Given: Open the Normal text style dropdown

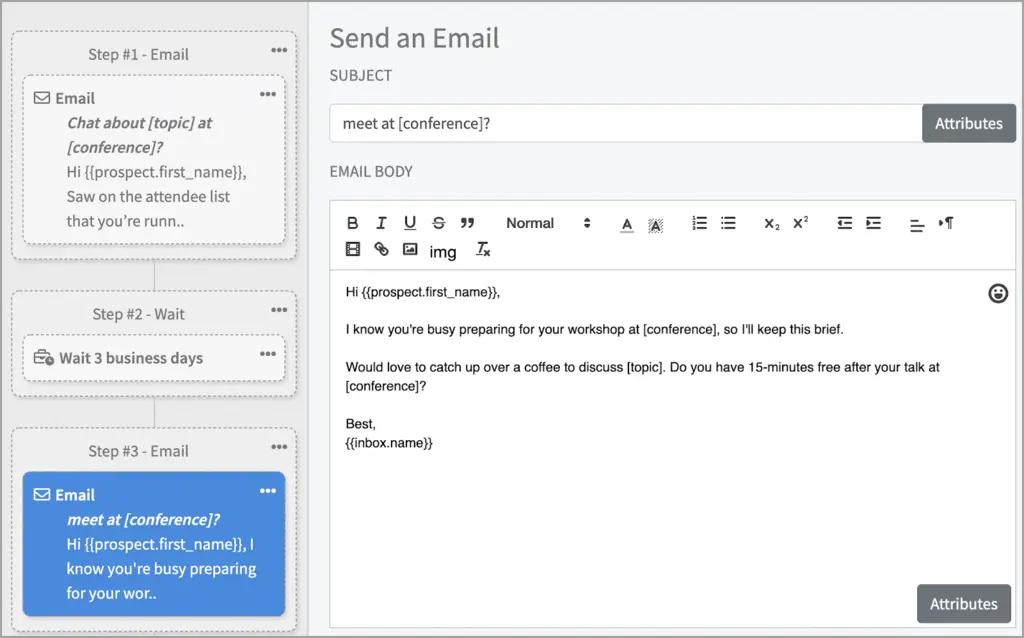Looking at the screenshot, I should pos(548,223).
